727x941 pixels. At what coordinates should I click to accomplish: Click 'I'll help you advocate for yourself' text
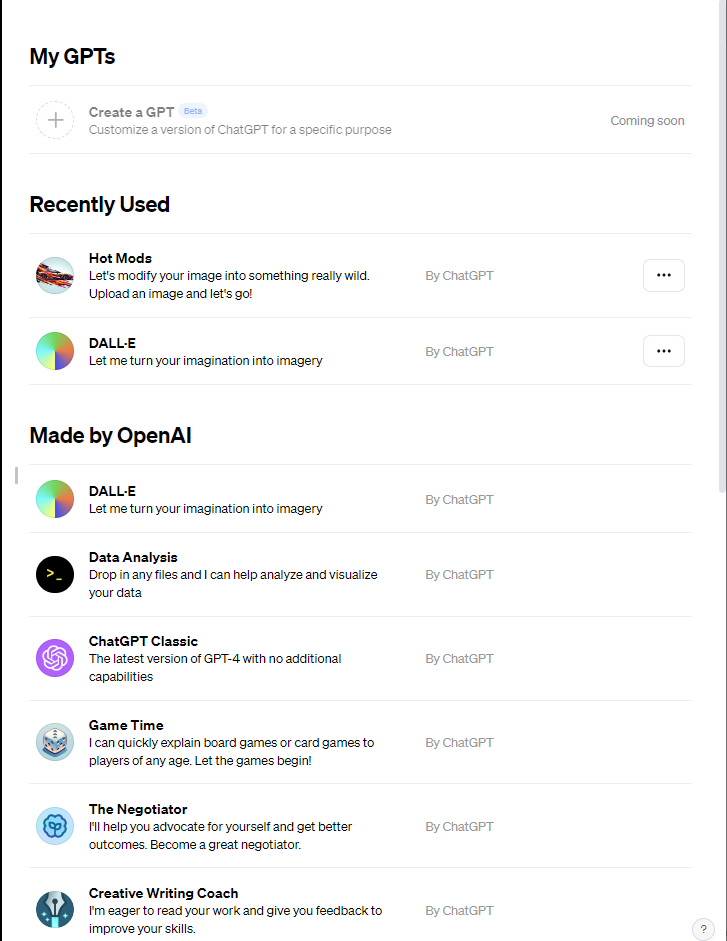pos(220,835)
